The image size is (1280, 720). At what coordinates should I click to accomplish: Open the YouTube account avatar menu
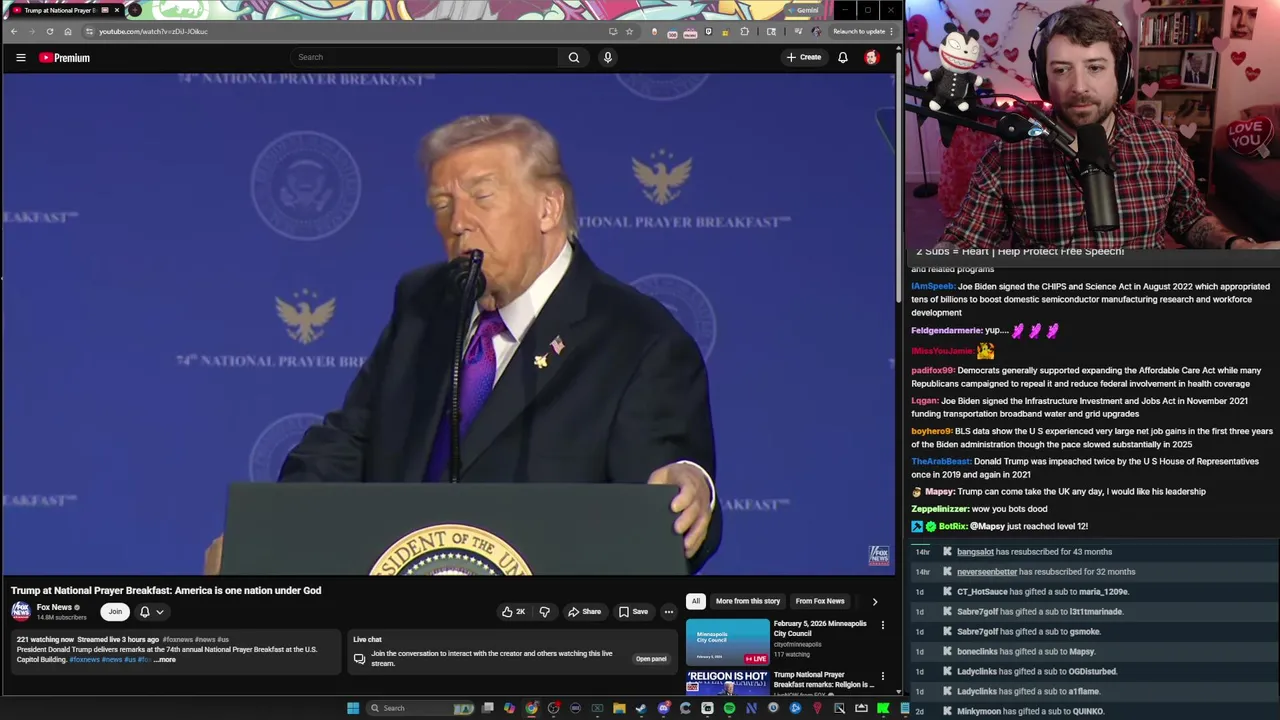[x=871, y=57]
